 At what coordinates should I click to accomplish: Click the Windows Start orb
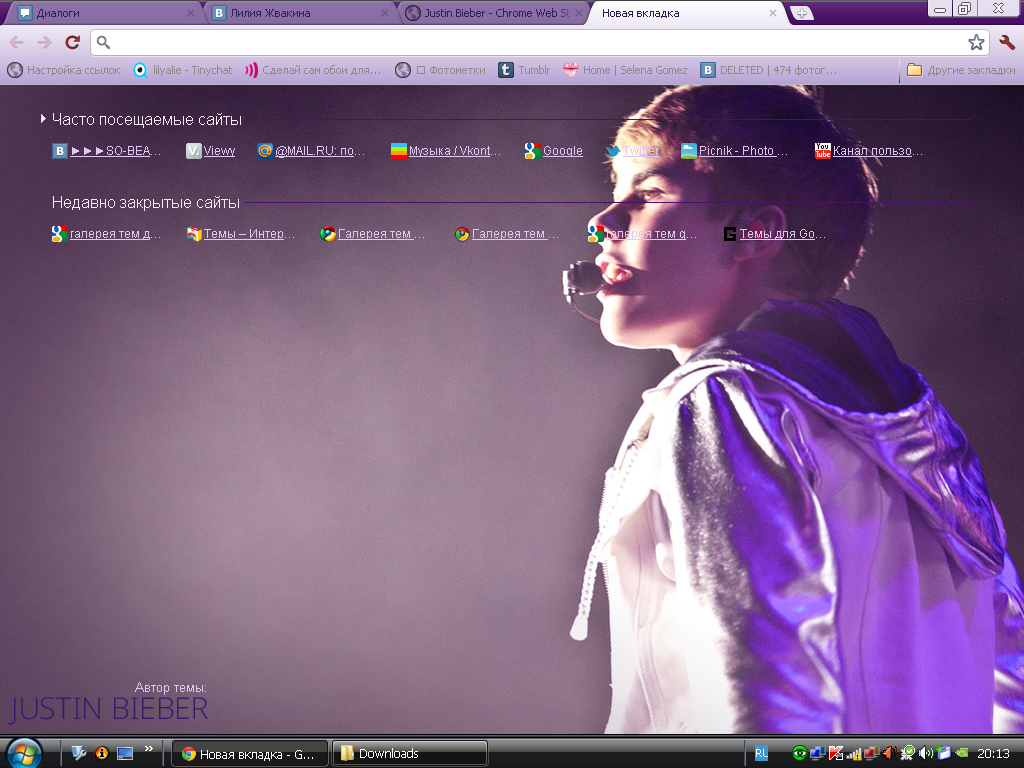[x=24, y=752]
